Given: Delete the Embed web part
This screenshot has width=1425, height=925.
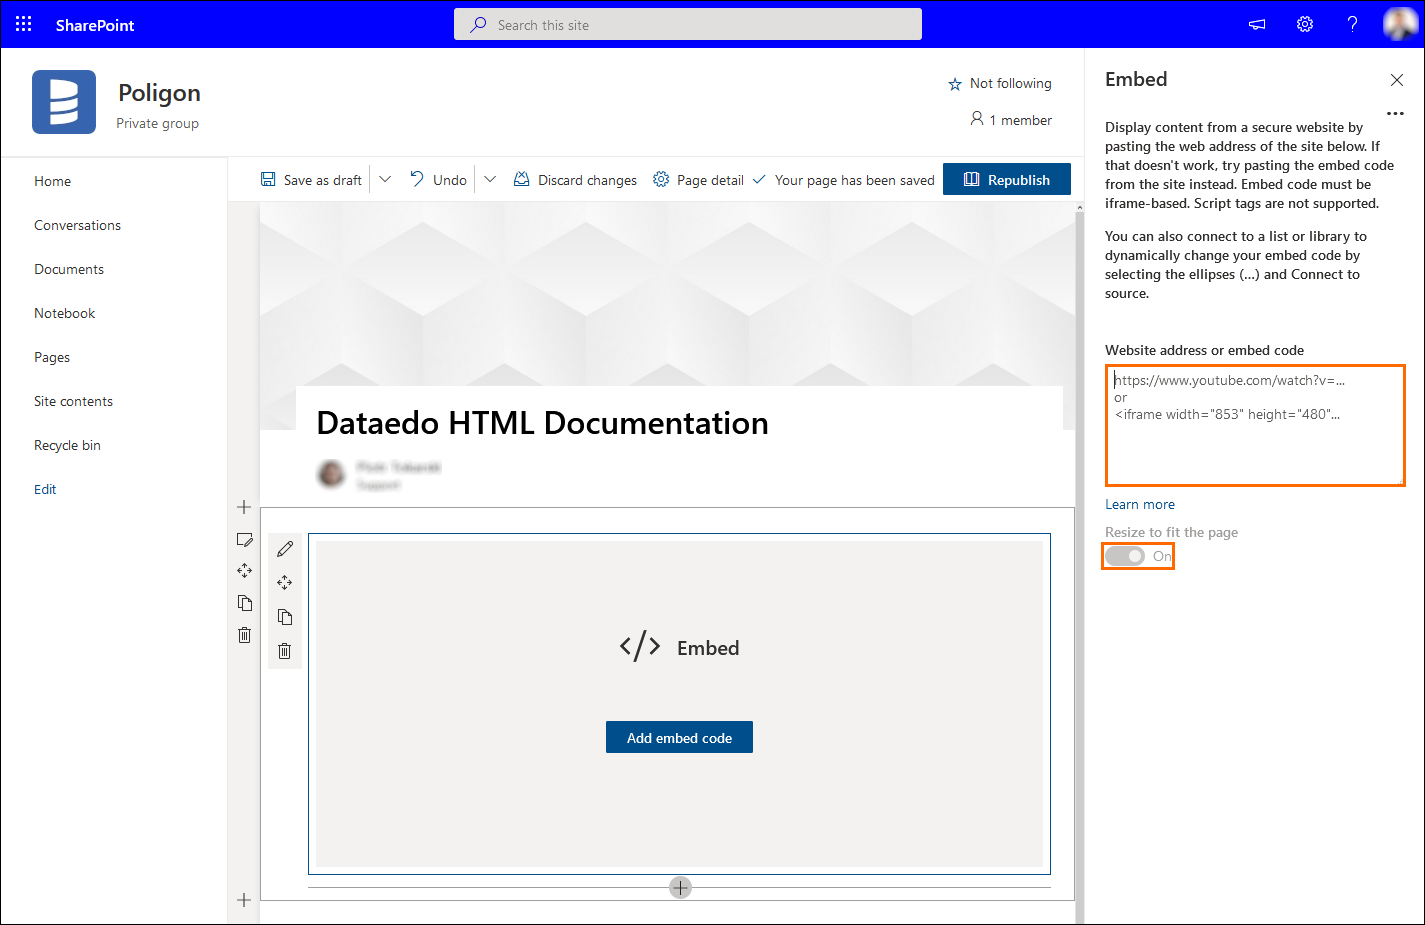Looking at the screenshot, I should 285,651.
